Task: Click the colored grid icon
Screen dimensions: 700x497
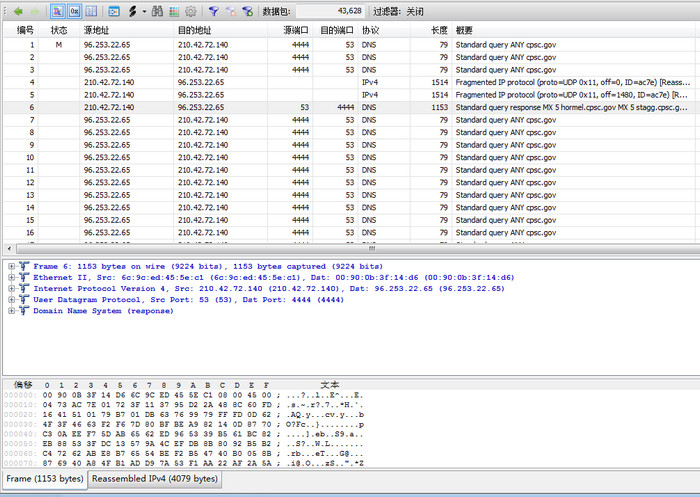Action: pos(173,11)
